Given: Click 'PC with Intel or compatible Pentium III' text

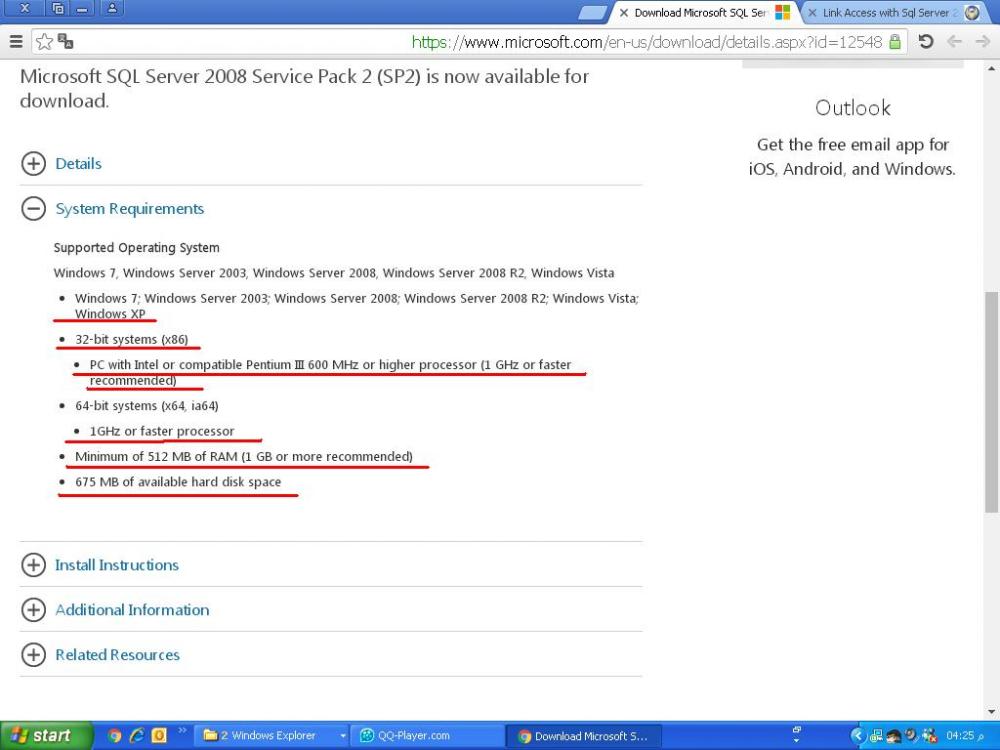Looking at the screenshot, I should 198,365.
